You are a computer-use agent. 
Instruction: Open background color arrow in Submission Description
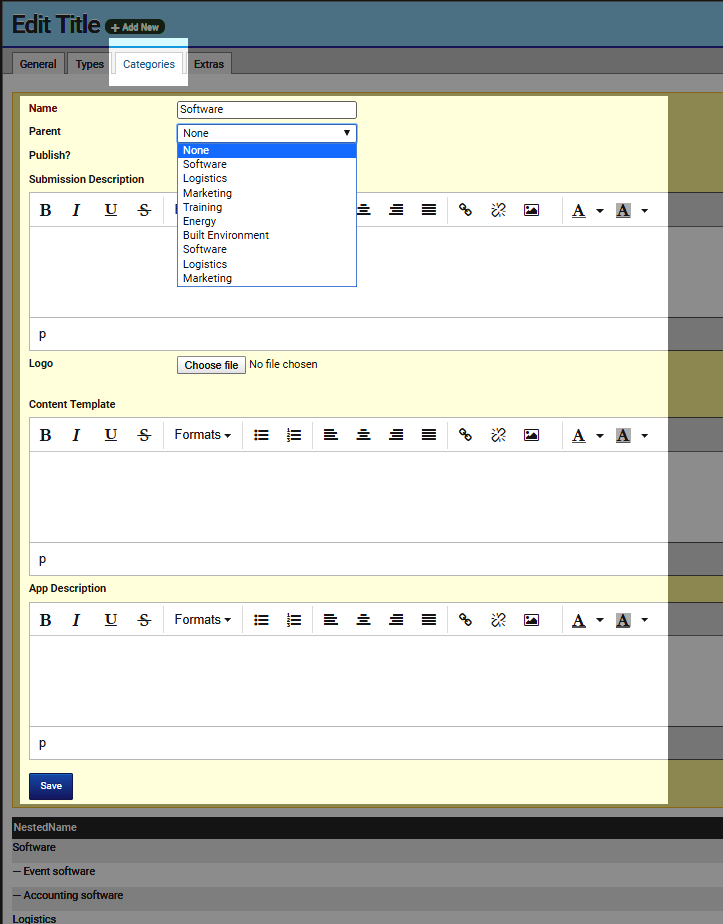point(645,210)
